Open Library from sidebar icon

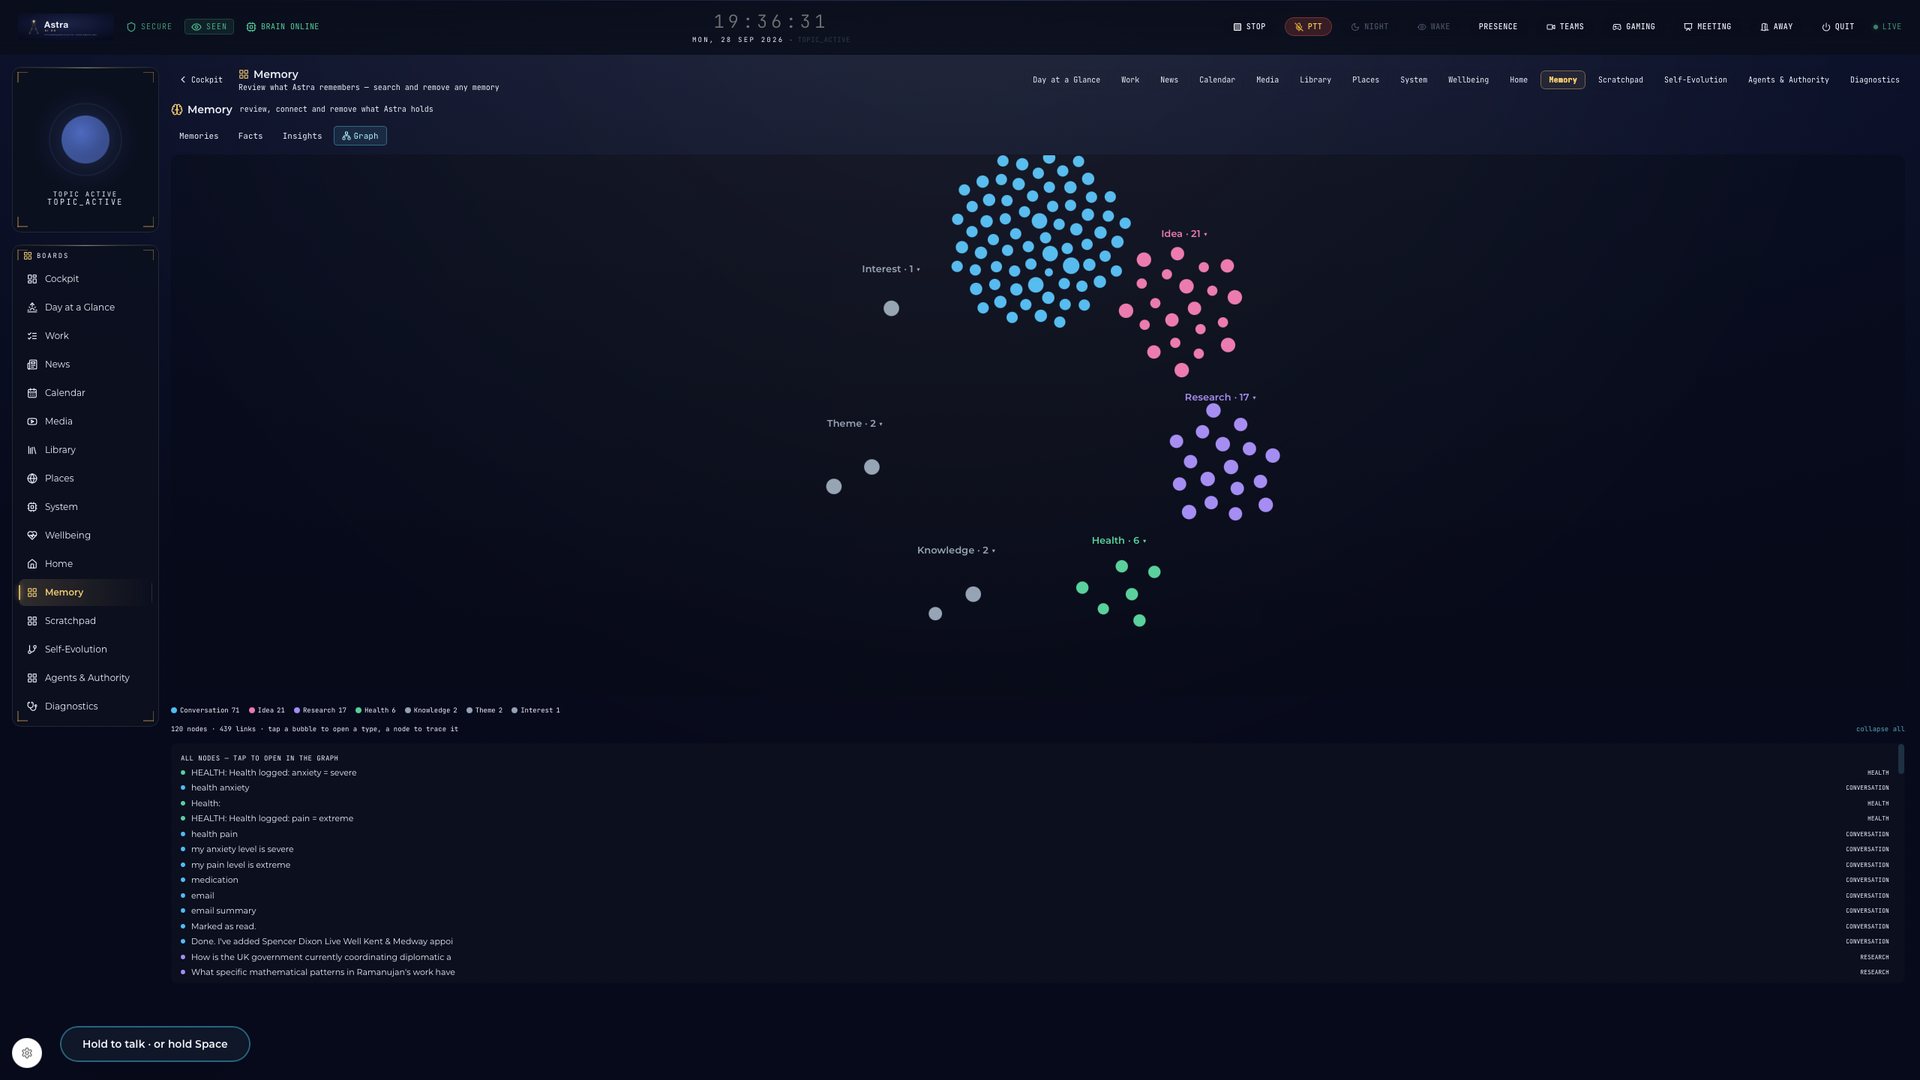(x=32, y=450)
